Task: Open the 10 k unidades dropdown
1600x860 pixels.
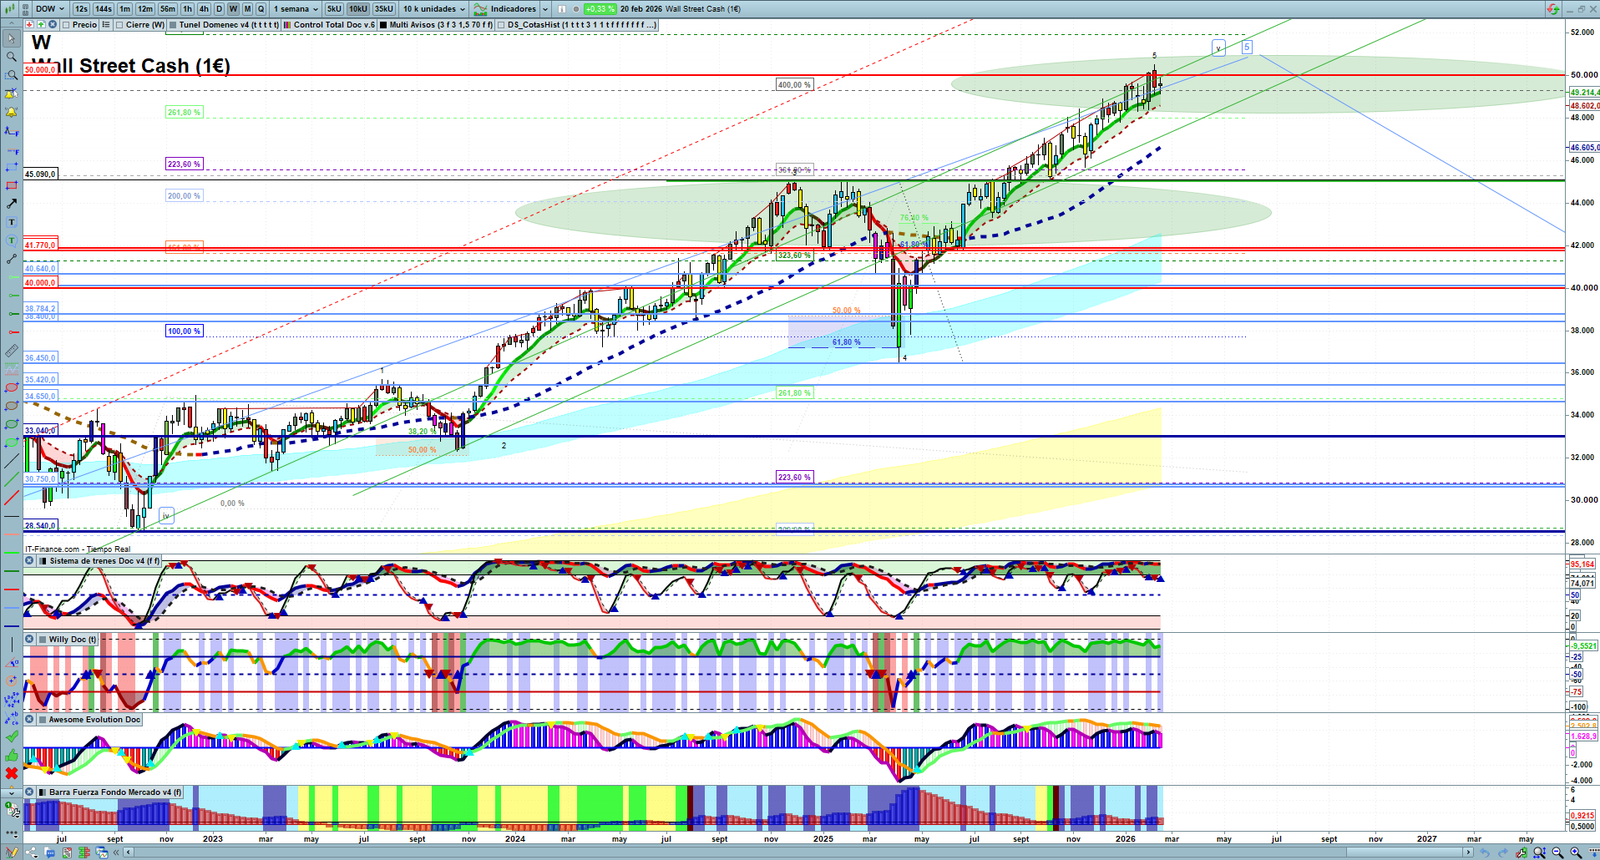Action: (434, 9)
